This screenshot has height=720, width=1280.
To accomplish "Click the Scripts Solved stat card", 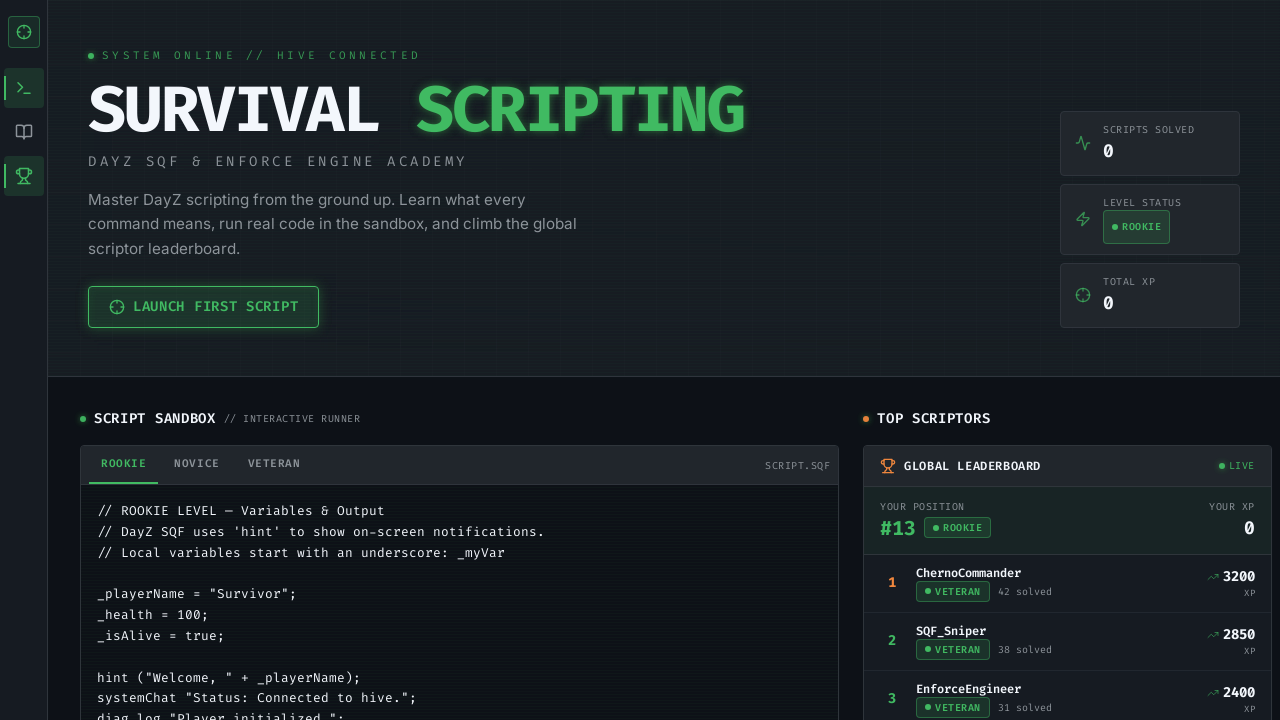I will [x=1150, y=143].
